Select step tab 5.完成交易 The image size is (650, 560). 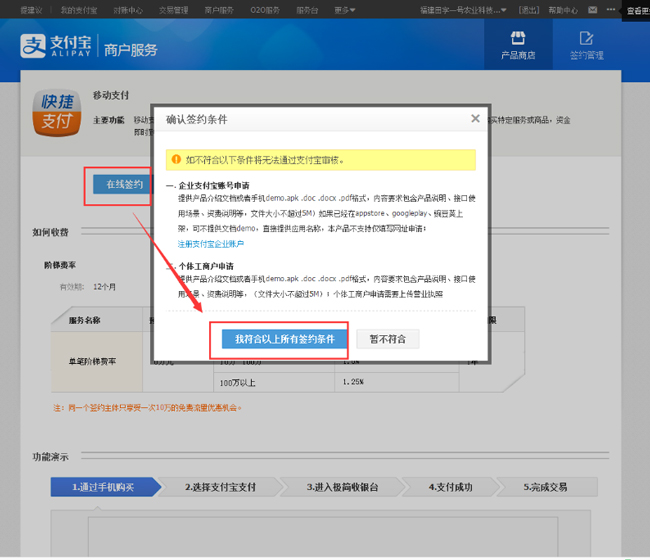point(545,487)
